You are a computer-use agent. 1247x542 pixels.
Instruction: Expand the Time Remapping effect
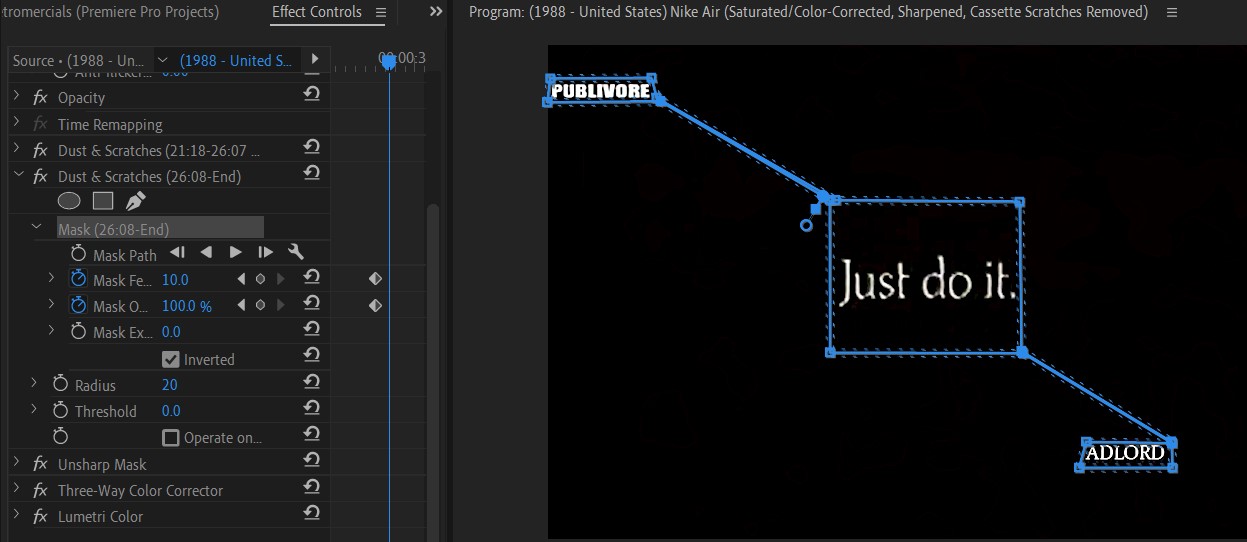pyautogui.click(x=16, y=124)
